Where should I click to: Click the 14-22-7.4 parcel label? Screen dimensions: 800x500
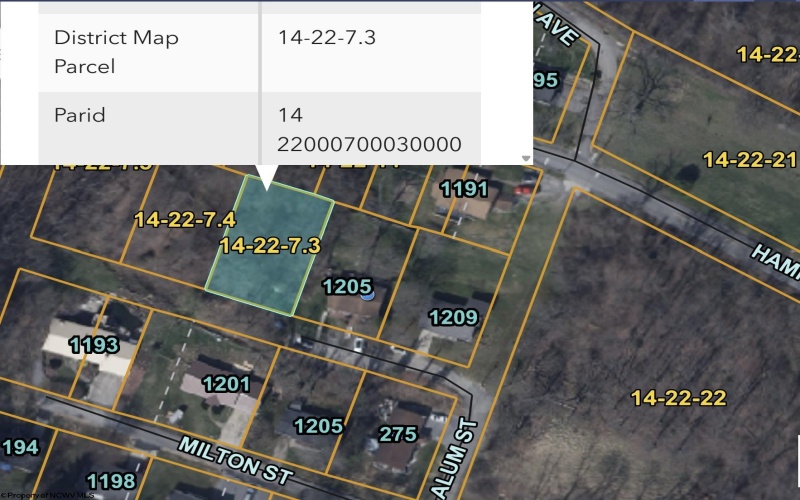185,220
